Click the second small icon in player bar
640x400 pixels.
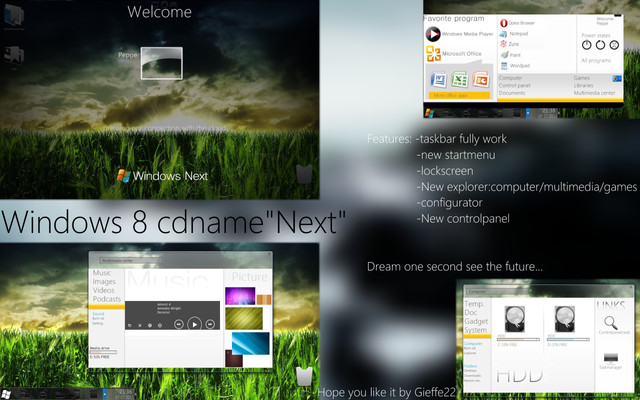tap(140, 326)
